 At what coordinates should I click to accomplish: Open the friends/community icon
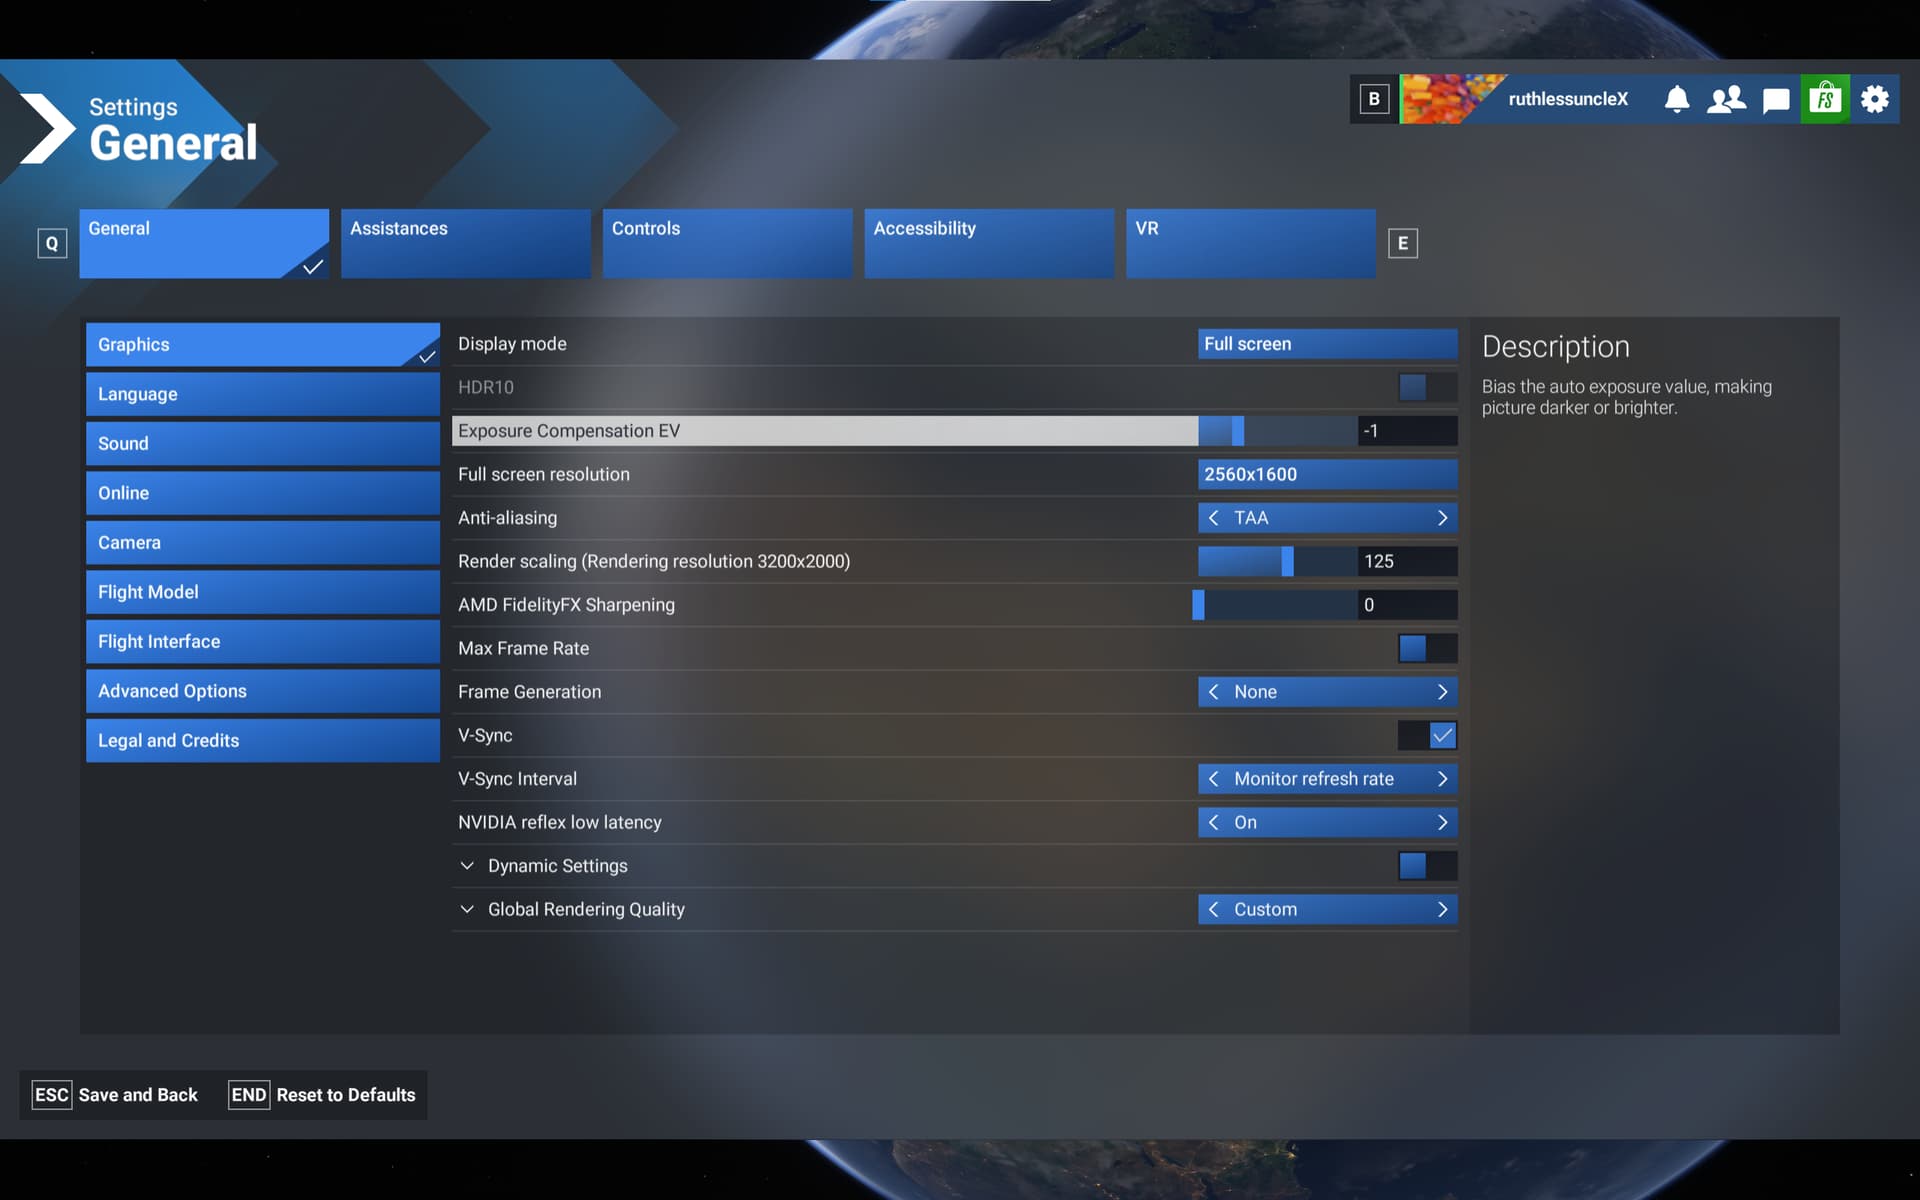click(x=1726, y=99)
